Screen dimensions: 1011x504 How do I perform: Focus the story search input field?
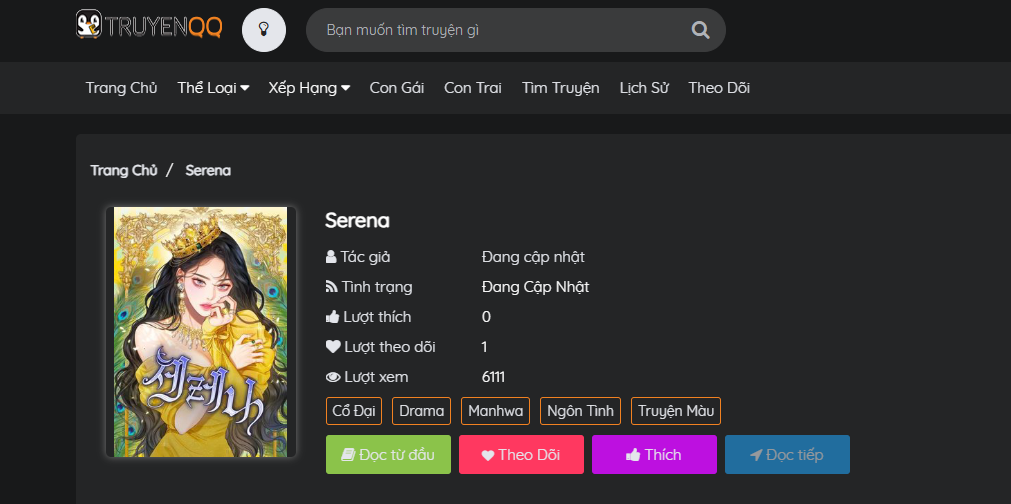pyautogui.click(x=500, y=30)
